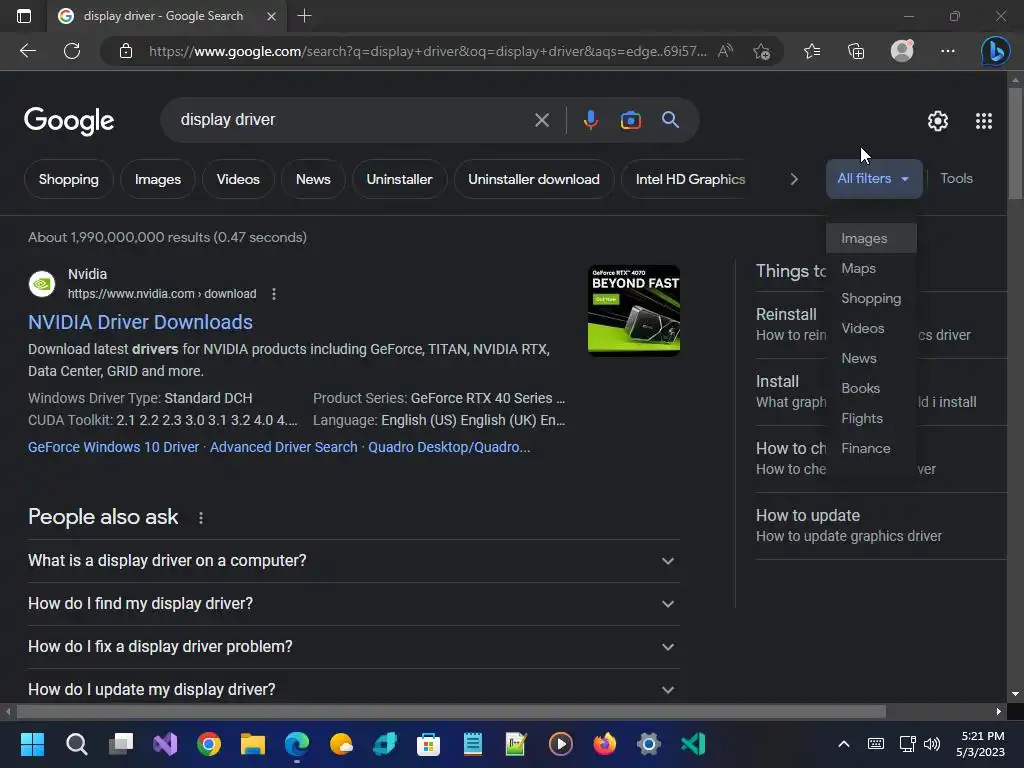The height and width of the screenshot is (768, 1024).
Task: Add this page to favorites star
Action: tap(761, 51)
